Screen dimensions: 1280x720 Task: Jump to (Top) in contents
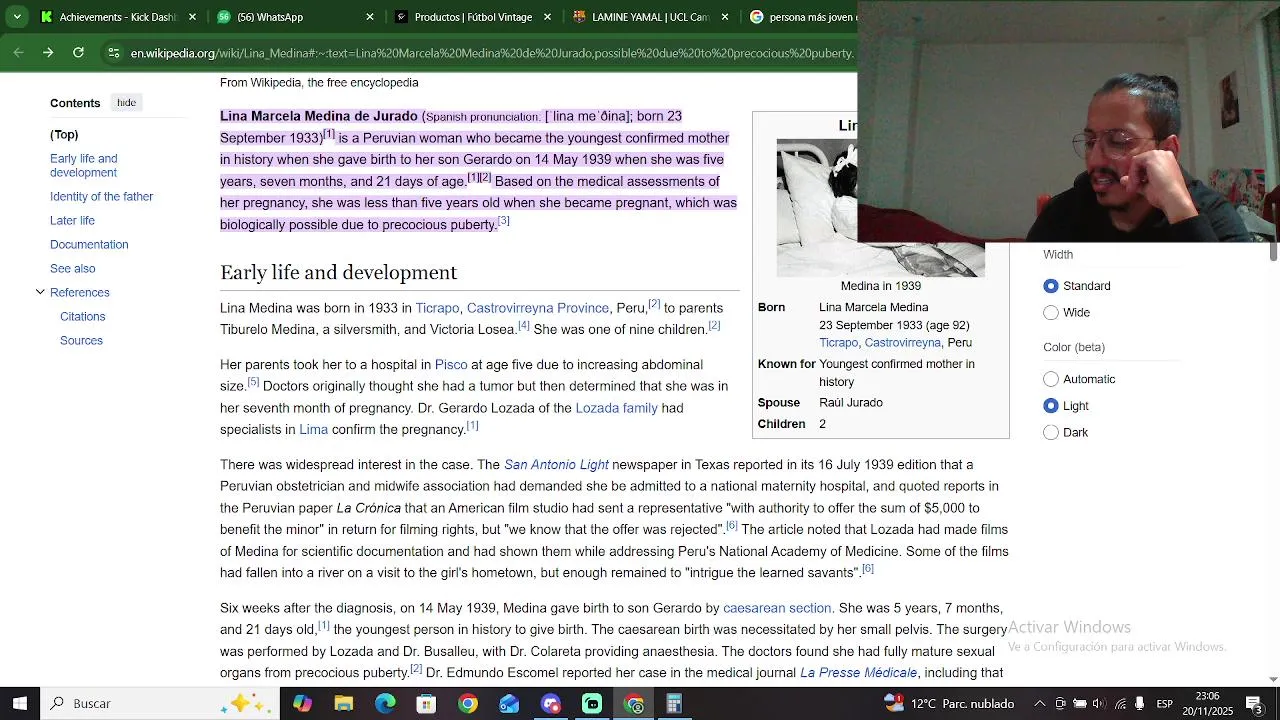click(64, 134)
